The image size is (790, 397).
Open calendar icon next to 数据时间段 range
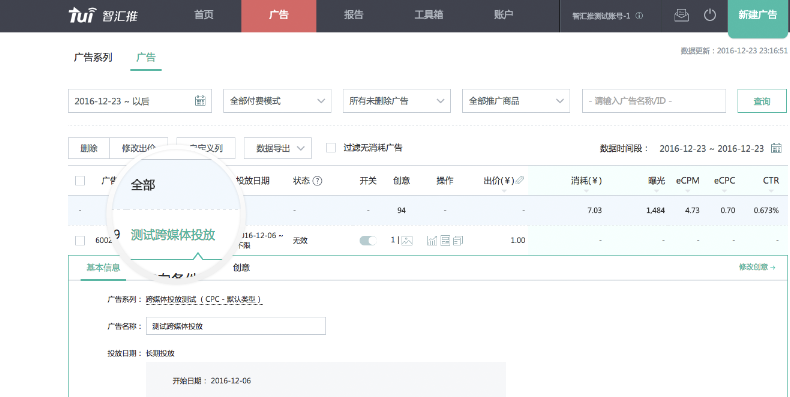click(776, 148)
